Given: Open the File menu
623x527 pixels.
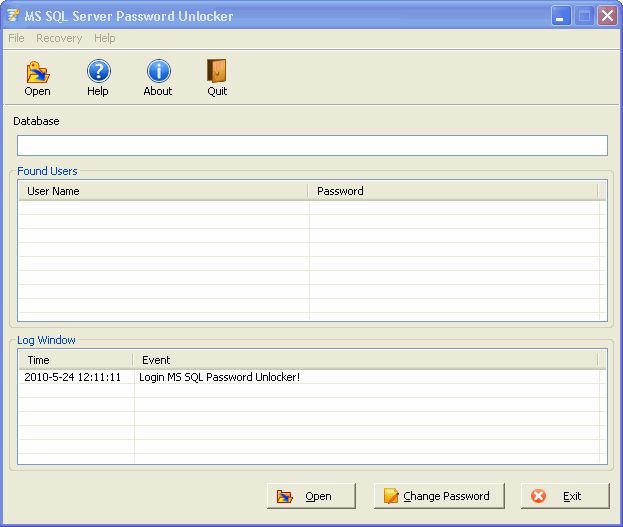Looking at the screenshot, I should click(16, 38).
